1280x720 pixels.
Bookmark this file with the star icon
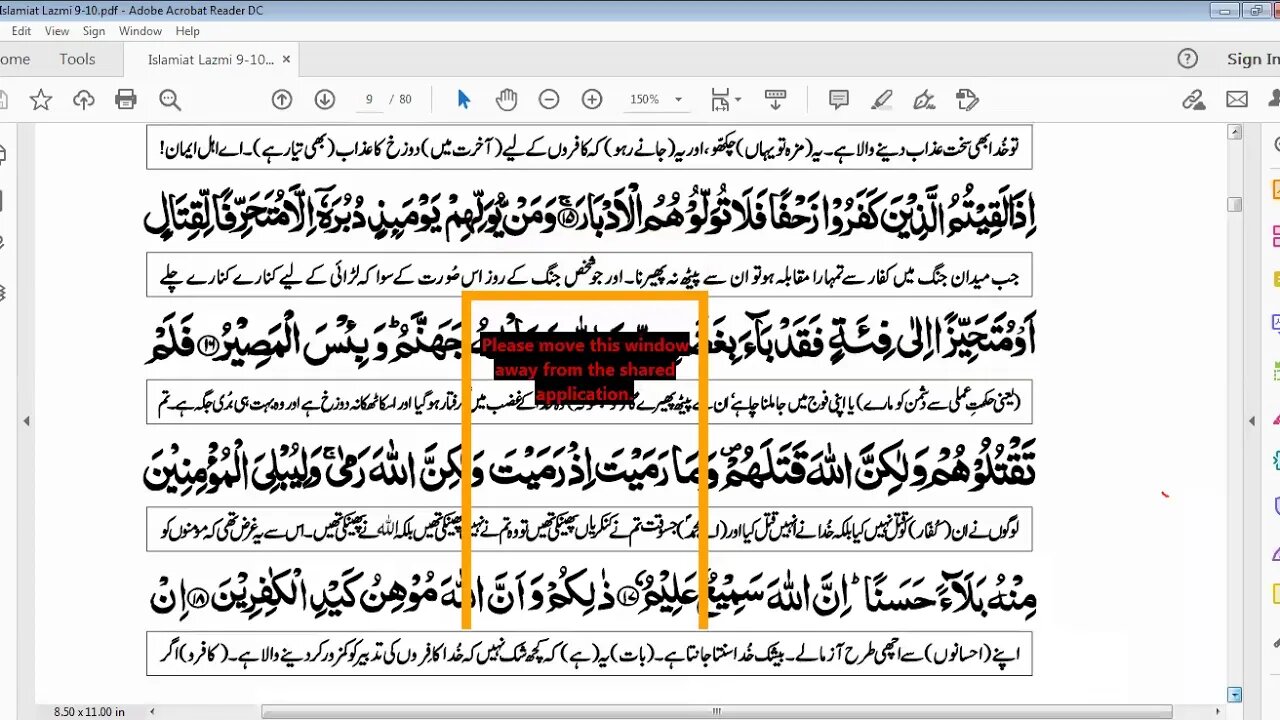pos(40,99)
